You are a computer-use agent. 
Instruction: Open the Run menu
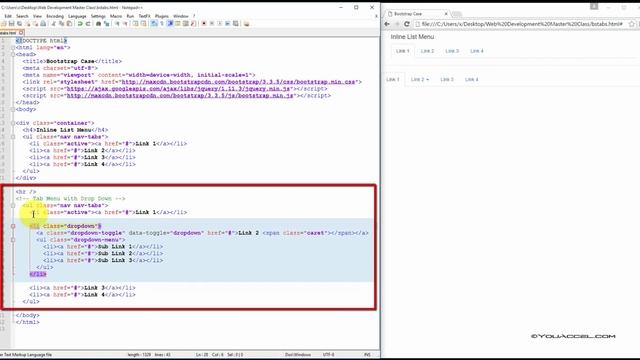pyautogui.click(x=130, y=16)
